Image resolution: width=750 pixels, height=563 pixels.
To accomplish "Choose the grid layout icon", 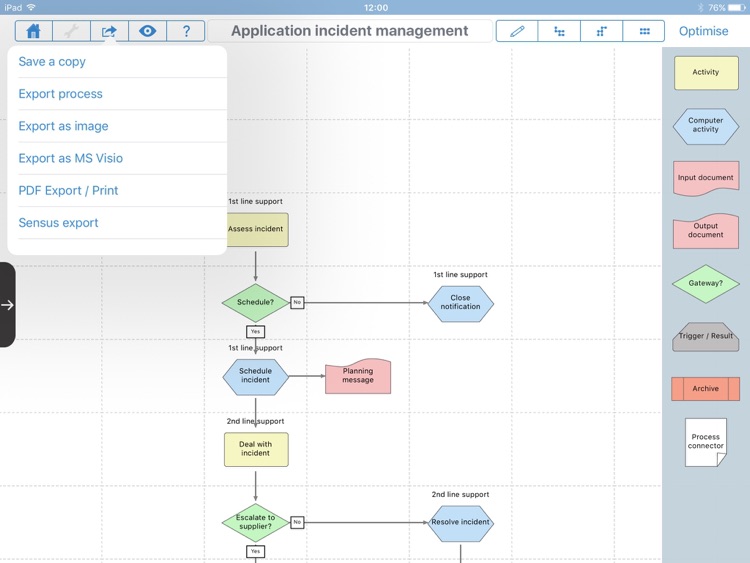I will point(644,31).
